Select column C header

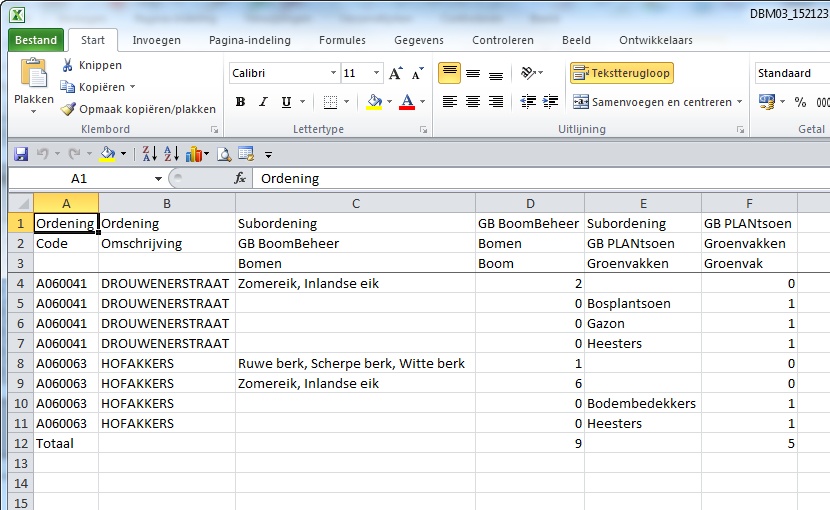tap(355, 203)
